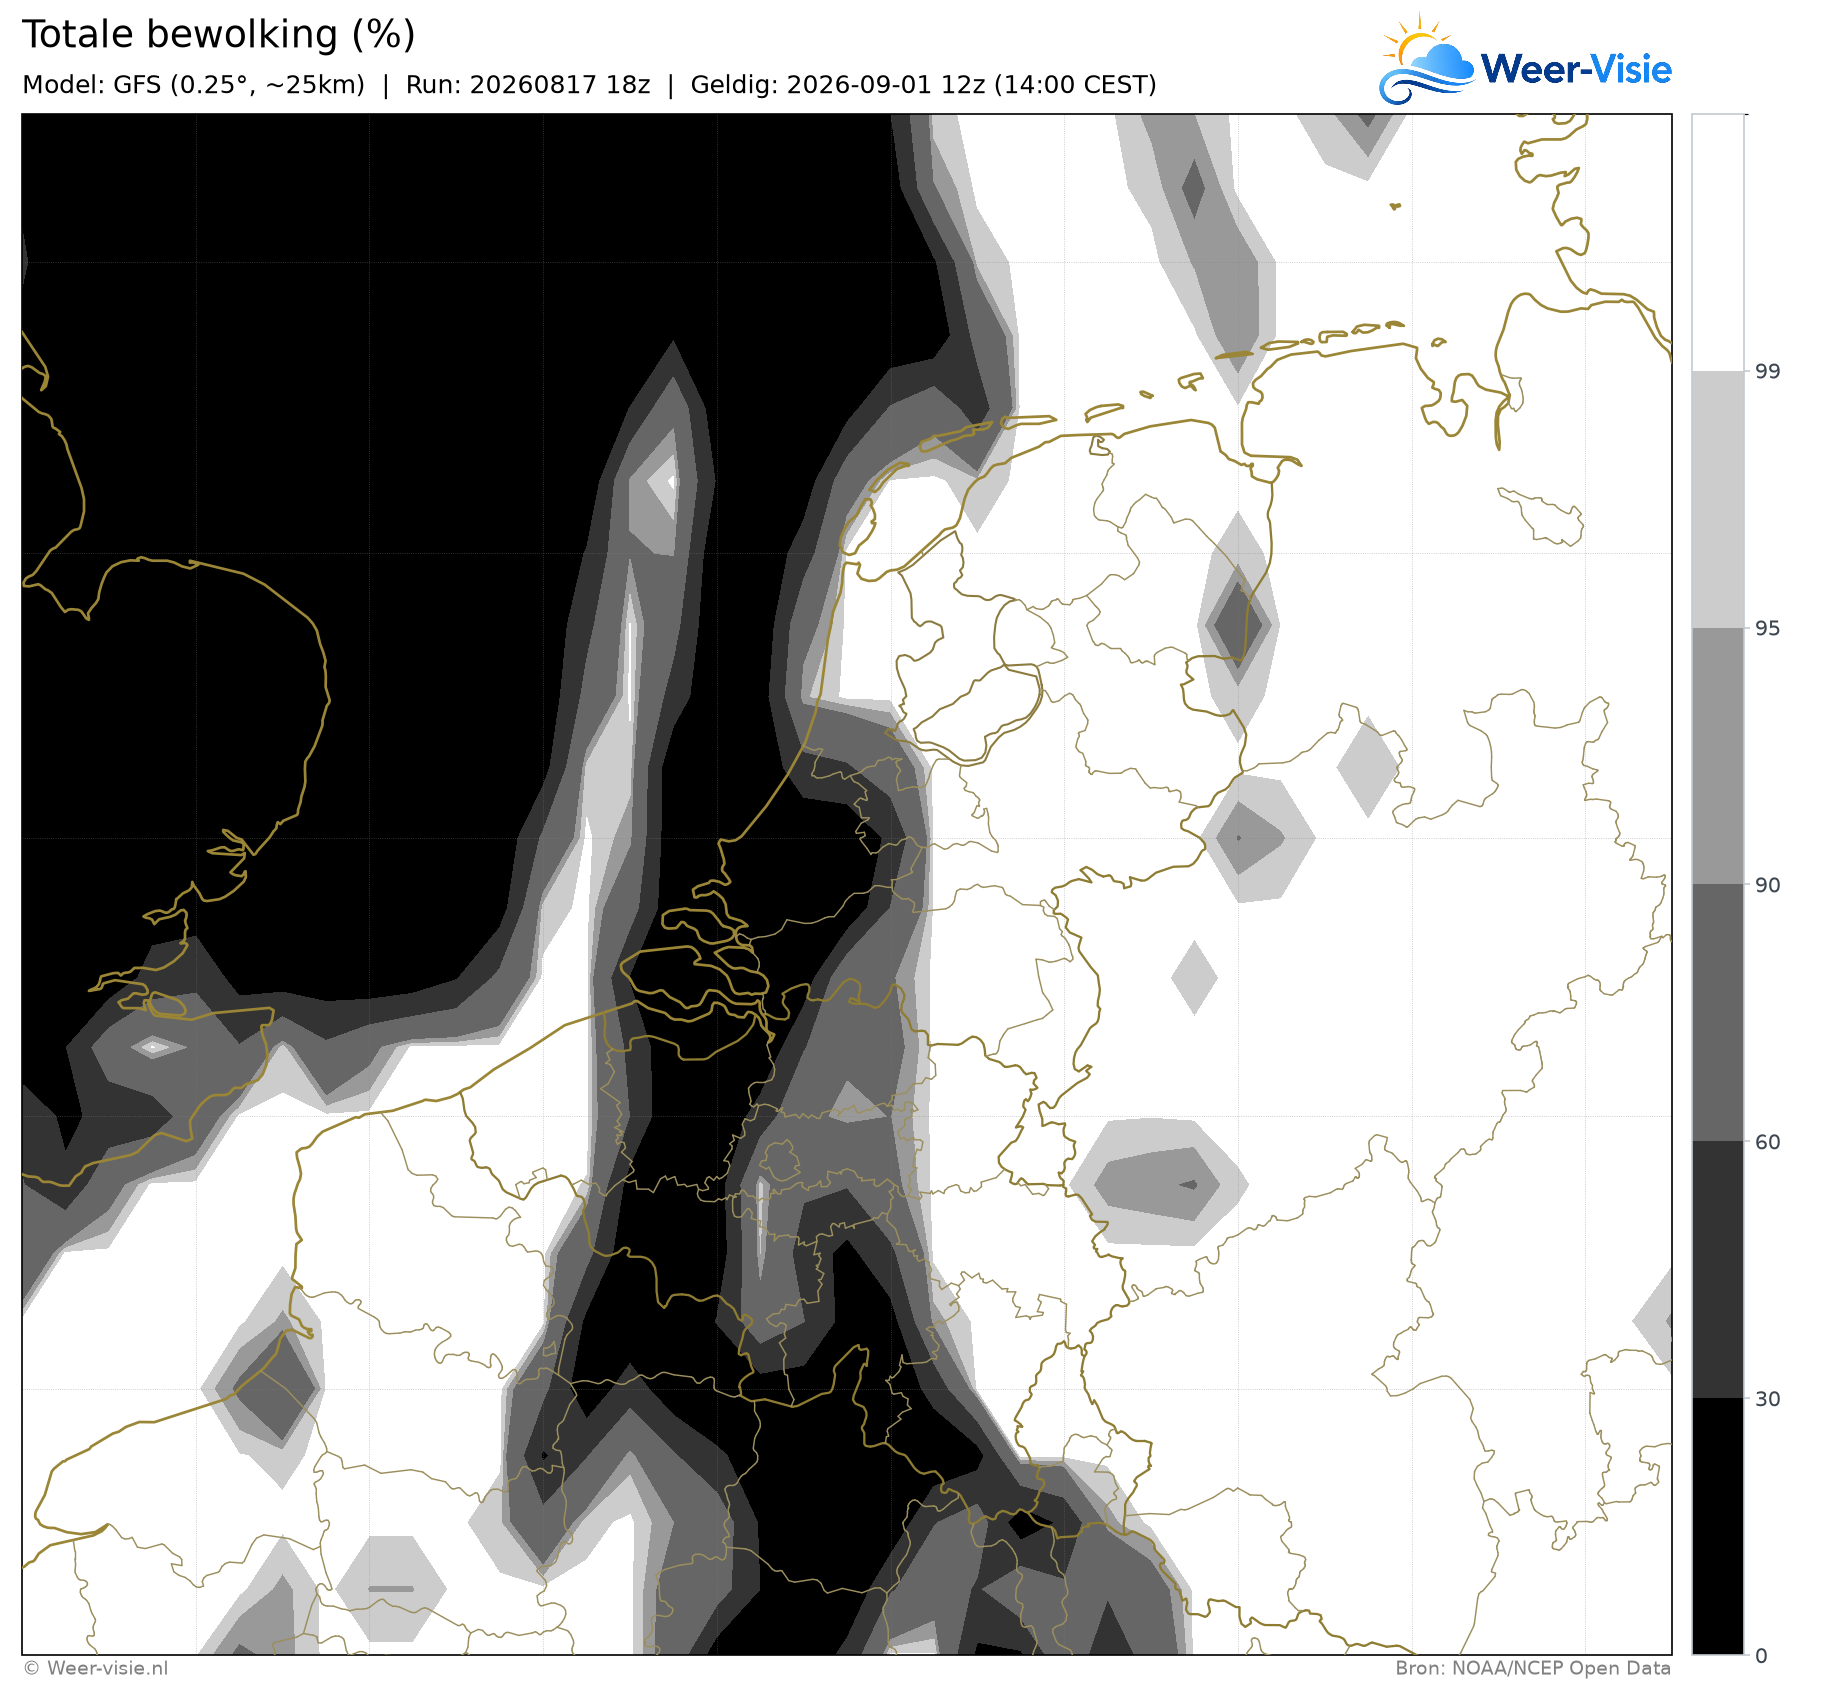This screenshot has width=1824, height=1681.
Task: Open the © Weer-visie.nl copyright link
Action: (96, 1668)
